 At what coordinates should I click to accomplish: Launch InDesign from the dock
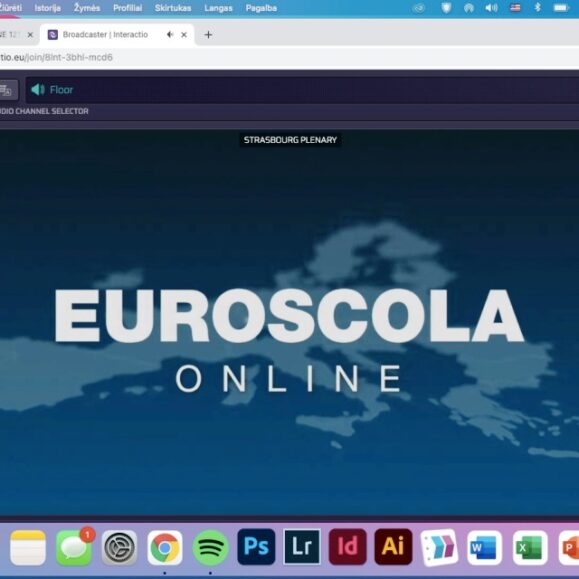coord(347,547)
